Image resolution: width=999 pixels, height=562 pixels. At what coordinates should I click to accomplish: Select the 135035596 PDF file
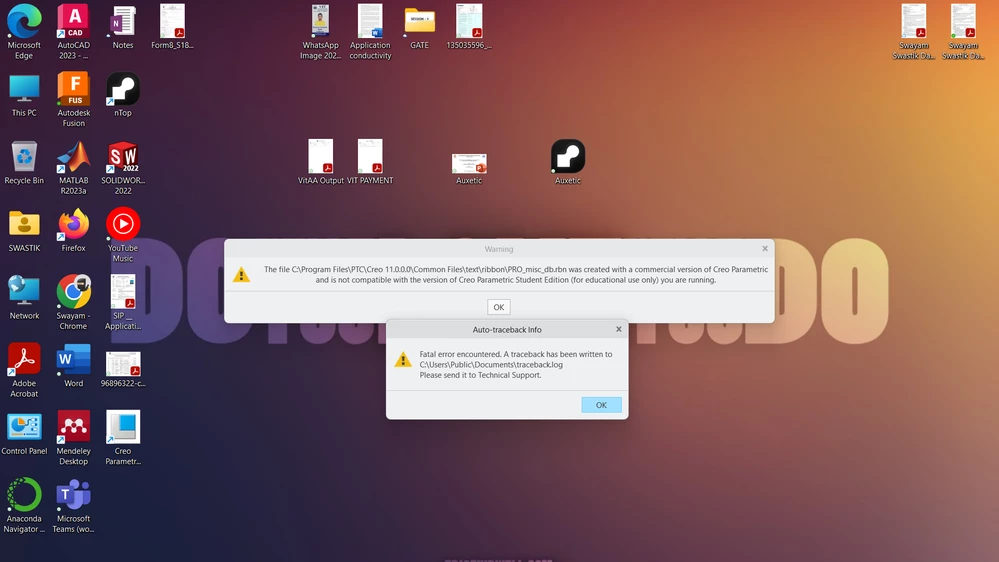click(469, 27)
